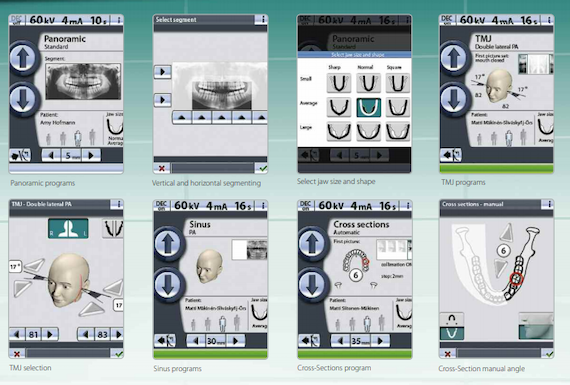The height and width of the screenshot is (385, 570).
Task: Choose the Large Normal jaw shape
Action: pos(369,131)
